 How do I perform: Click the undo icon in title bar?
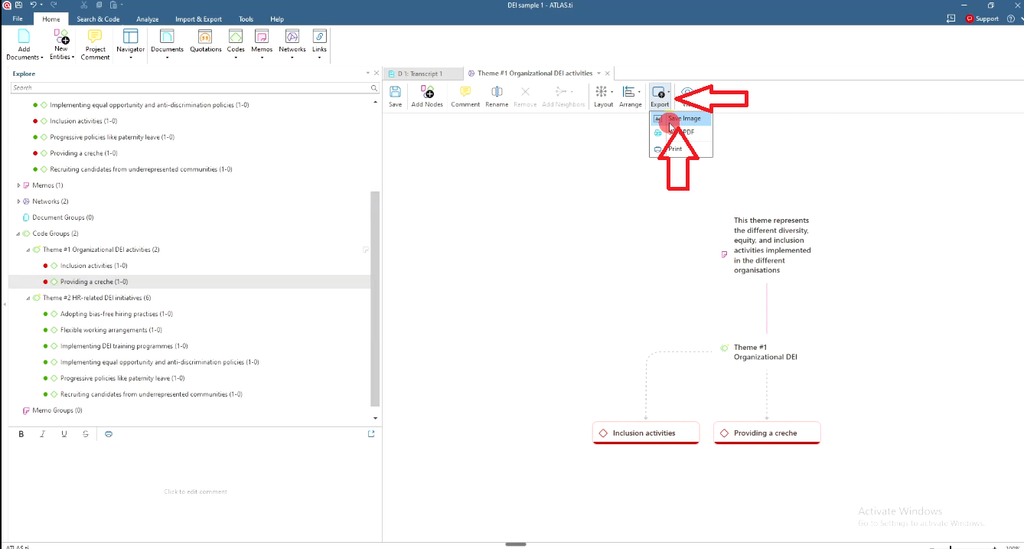click(x=33, y=5)
